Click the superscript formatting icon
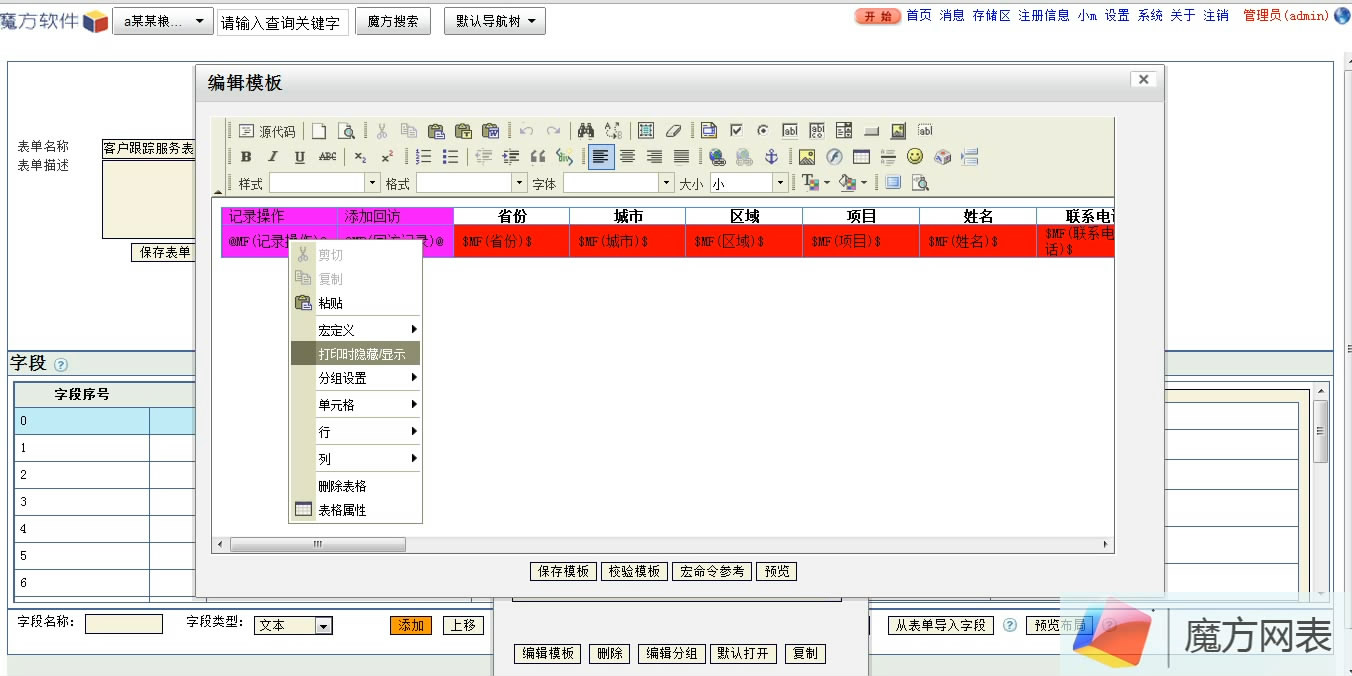 [387, 157]
